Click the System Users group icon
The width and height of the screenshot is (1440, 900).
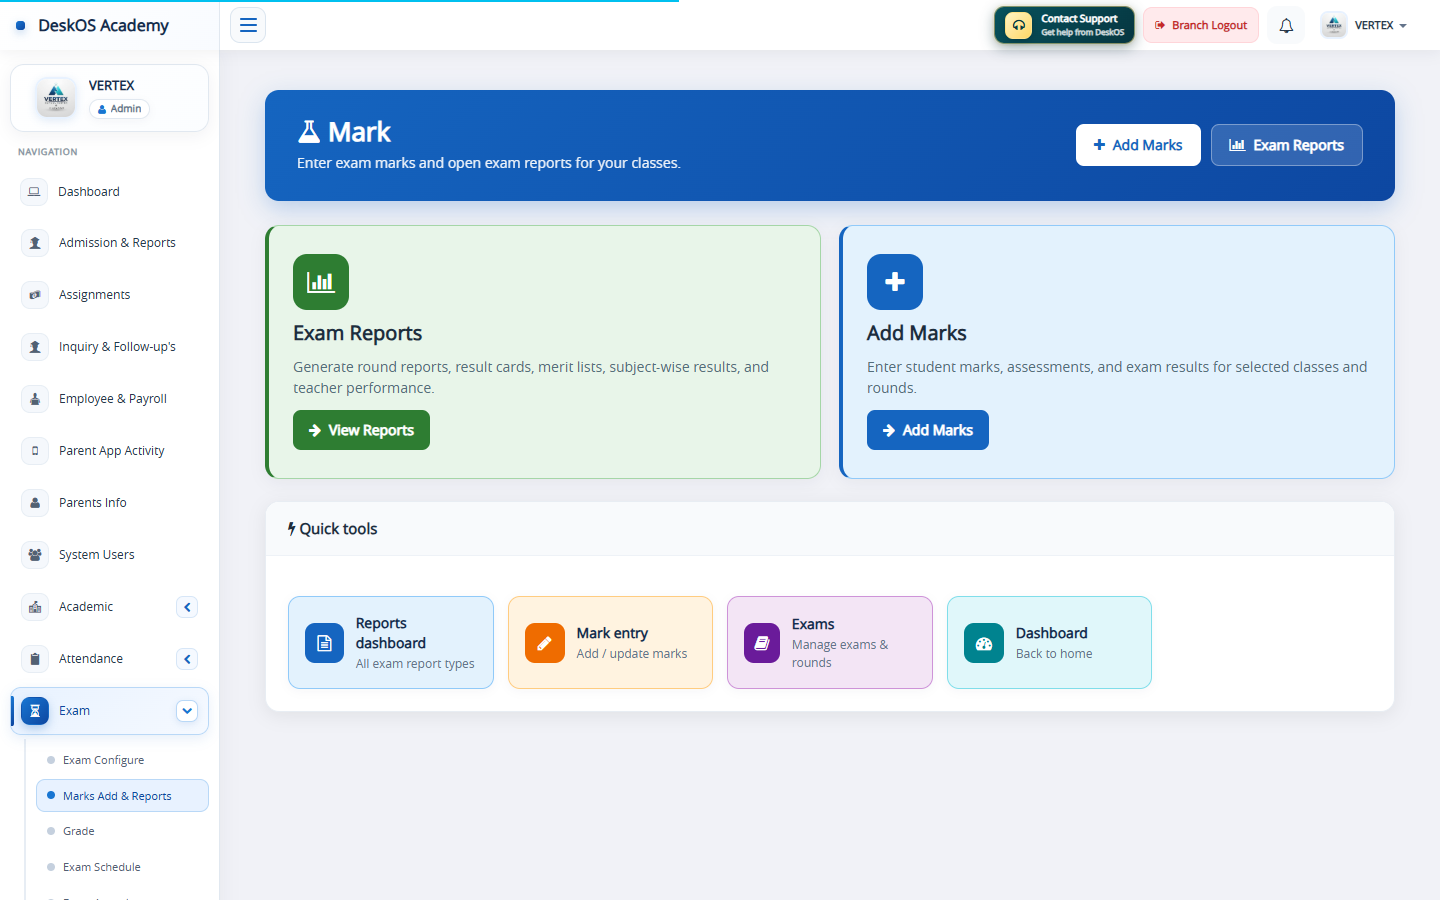point(35,555)
